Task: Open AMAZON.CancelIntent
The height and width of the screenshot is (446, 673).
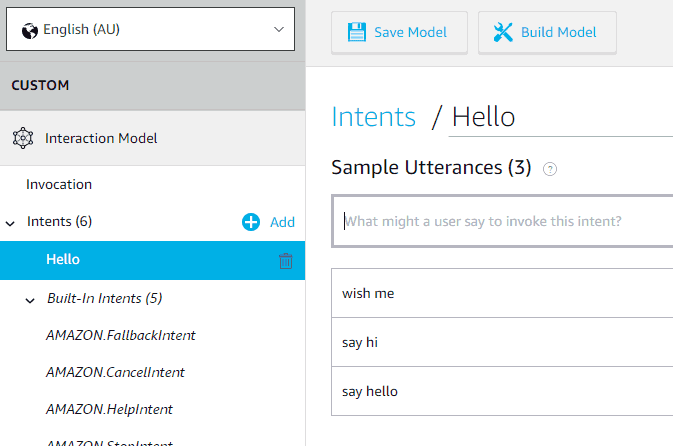Action: (x=115, y=372)
